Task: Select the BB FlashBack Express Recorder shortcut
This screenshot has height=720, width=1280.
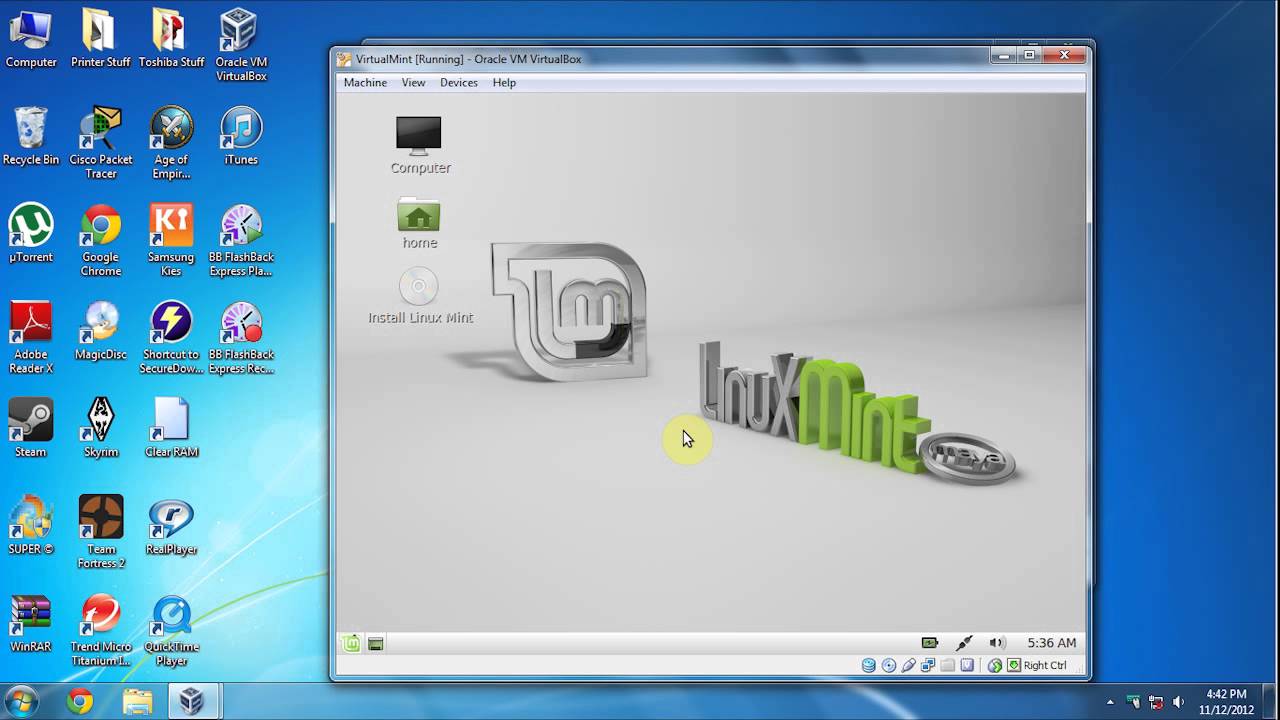Action: [x=241, y=338]
